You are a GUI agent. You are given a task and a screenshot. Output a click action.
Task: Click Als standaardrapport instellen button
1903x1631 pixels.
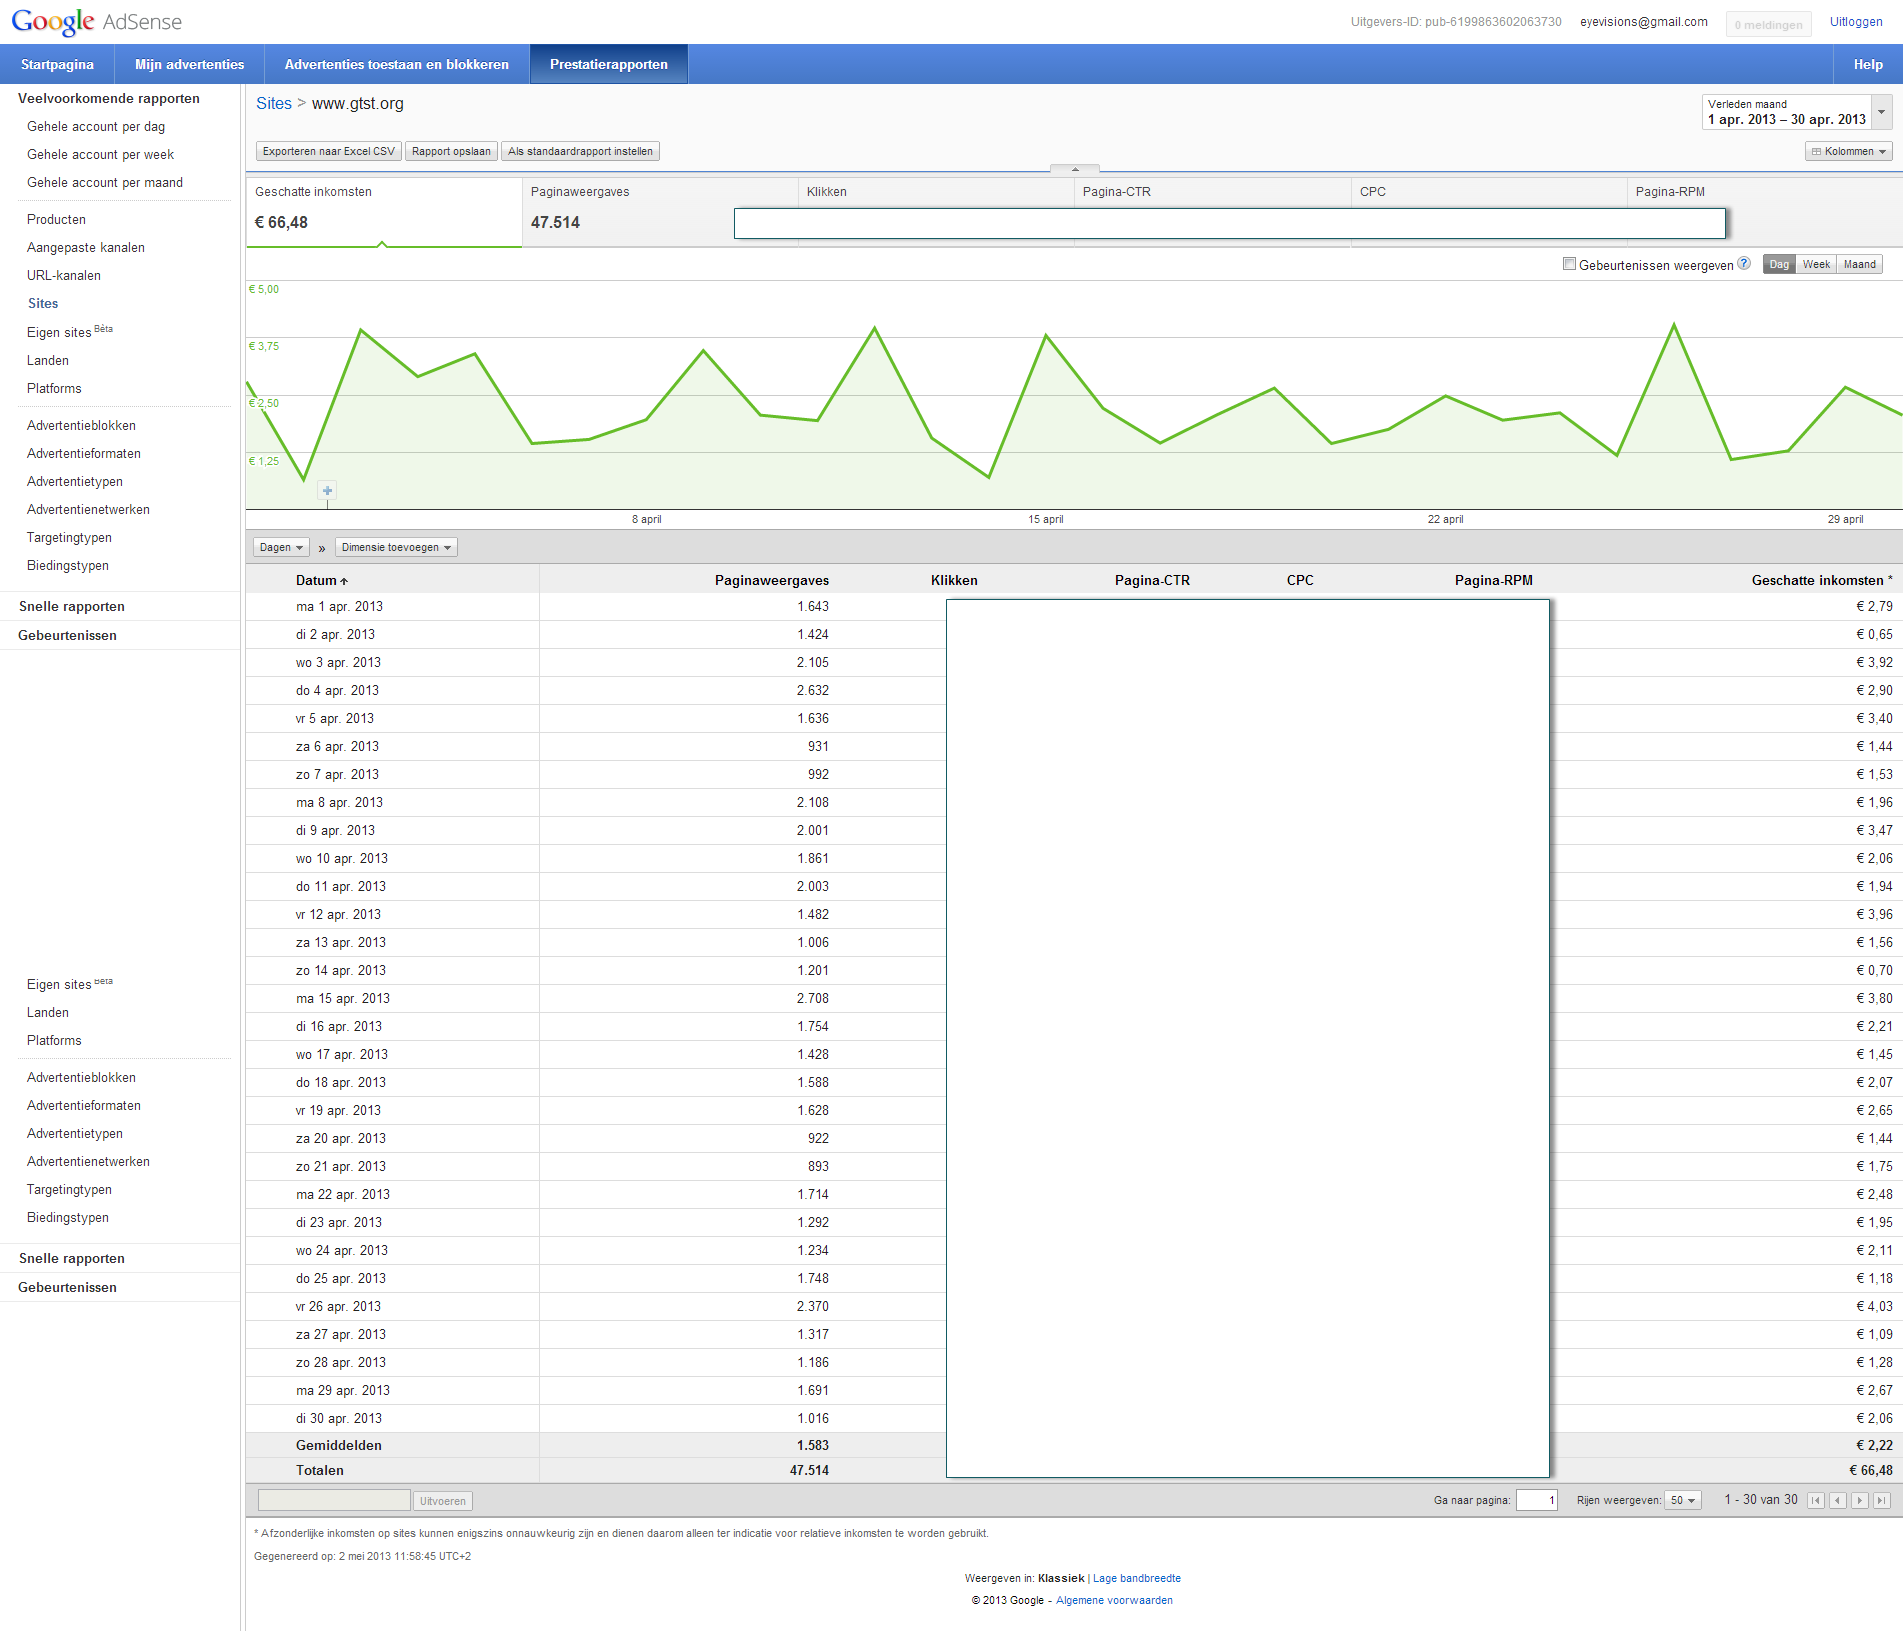(x=580, y=152)
